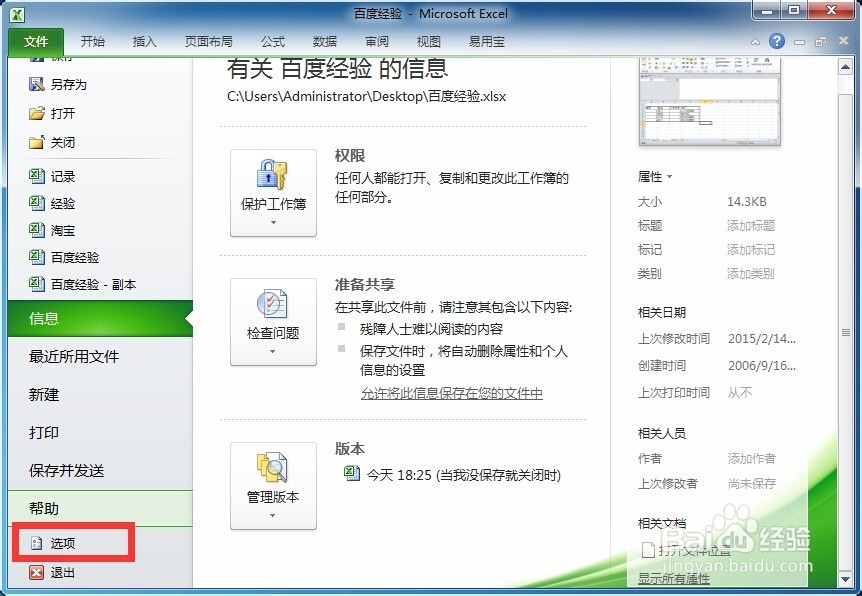Click the 尚未保存 last modified by value
The image size is (862, 596).
pos(752,483)
